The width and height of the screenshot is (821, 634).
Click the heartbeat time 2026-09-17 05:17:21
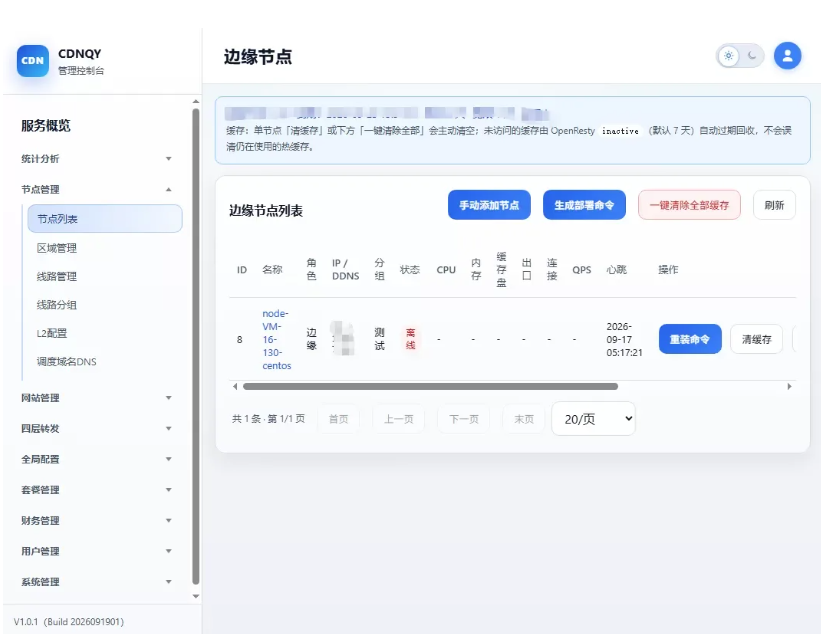[x=624, y=339]
